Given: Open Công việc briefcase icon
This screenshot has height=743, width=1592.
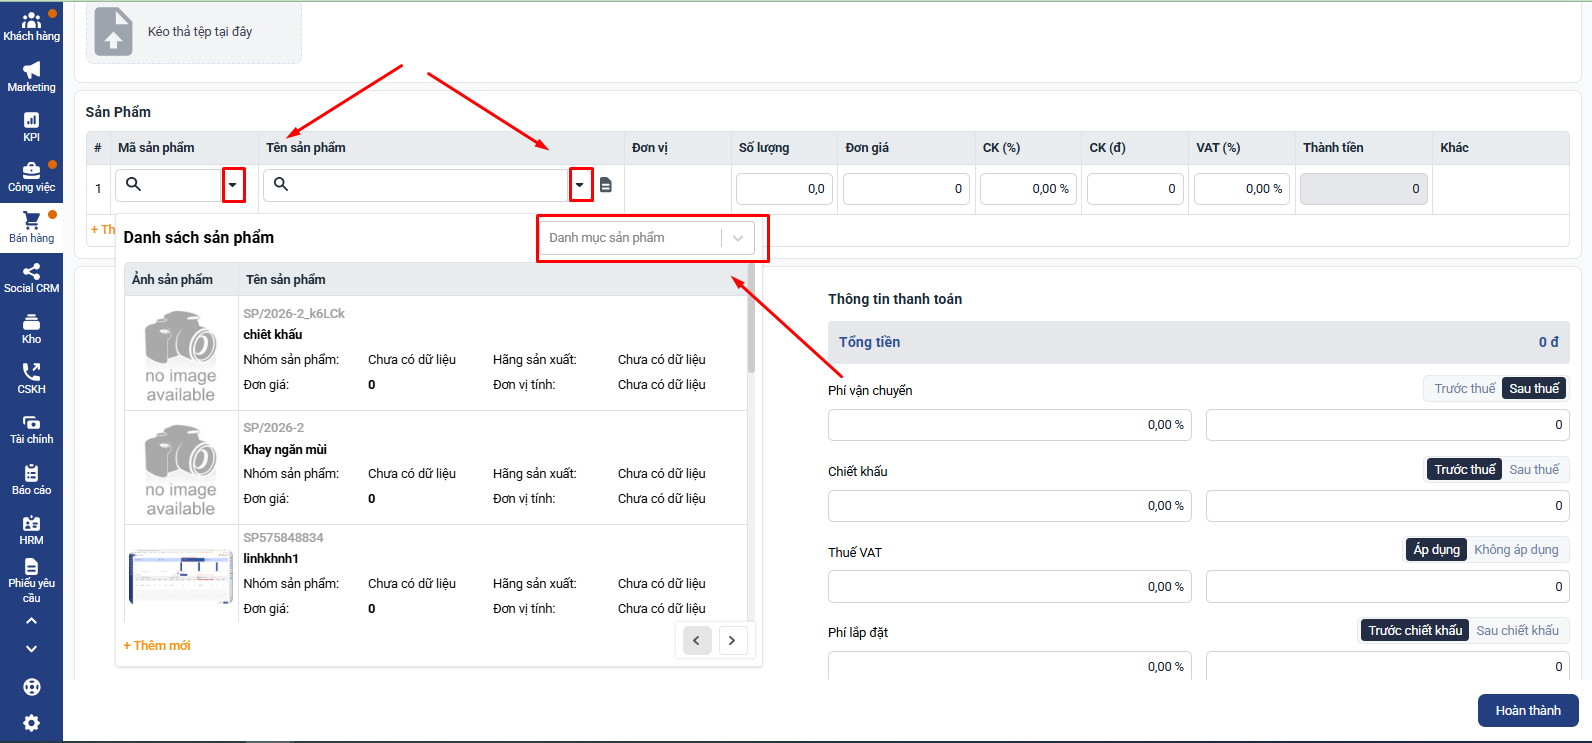Looking at the screenshot, I should pyautogui.click(x=31, y=176).
